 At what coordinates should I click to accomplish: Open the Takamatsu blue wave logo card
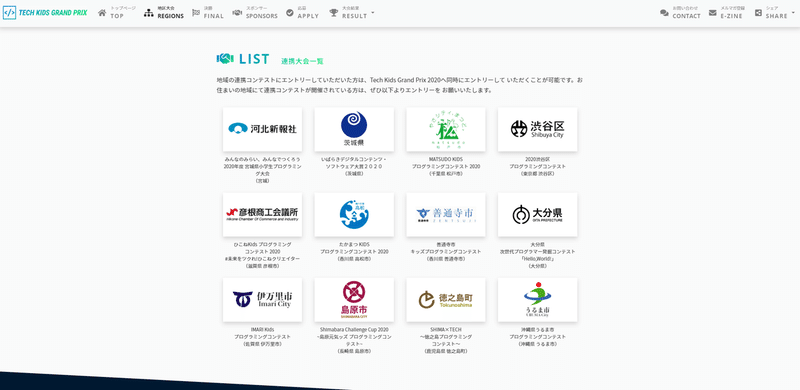point(354,214)
